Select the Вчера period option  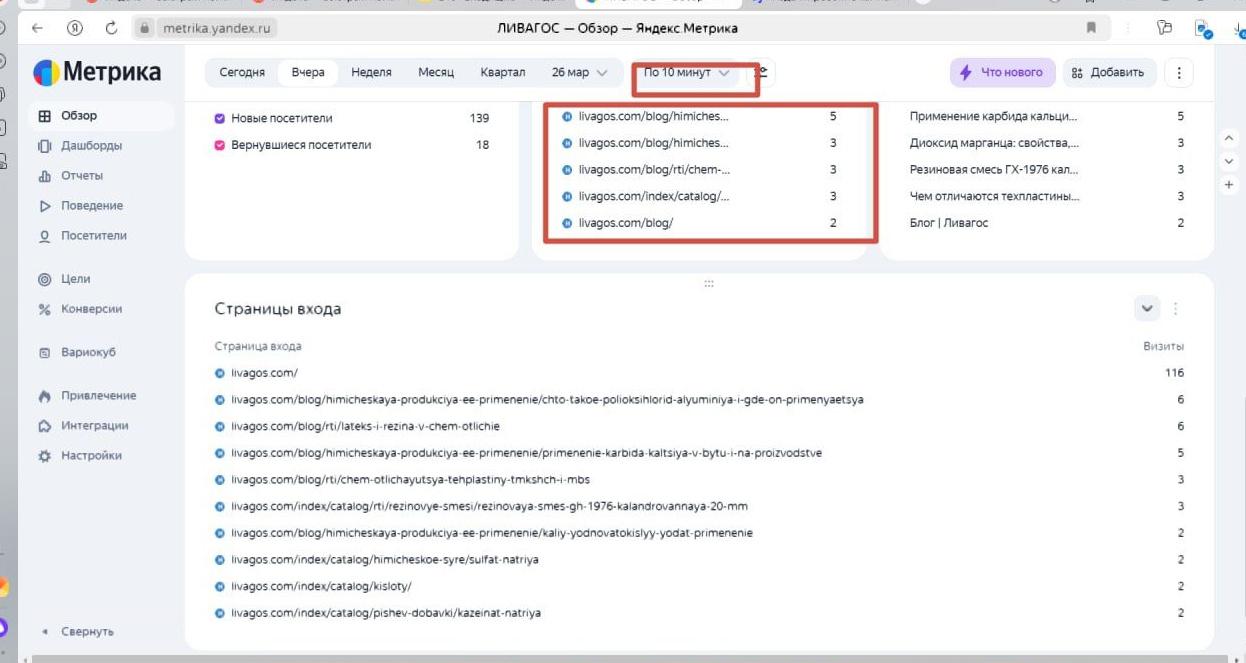click(x=308, y=73)
